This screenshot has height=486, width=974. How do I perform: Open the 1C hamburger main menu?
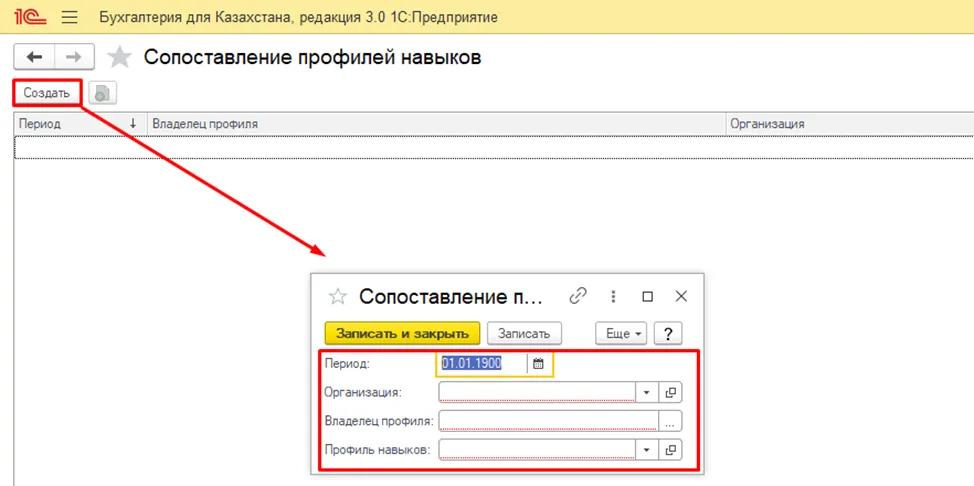pyautogui.click(x=70, y=17)
